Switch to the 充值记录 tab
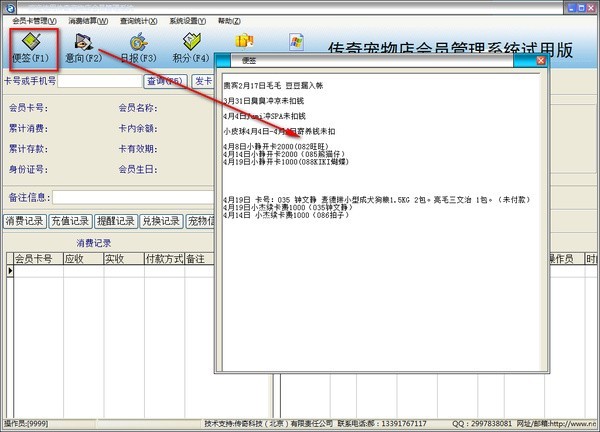 tap(70, 221)
